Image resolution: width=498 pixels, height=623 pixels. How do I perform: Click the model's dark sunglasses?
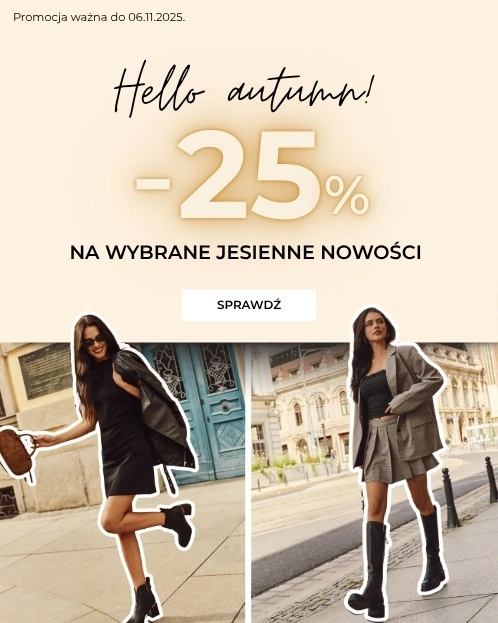coord(94,341)
